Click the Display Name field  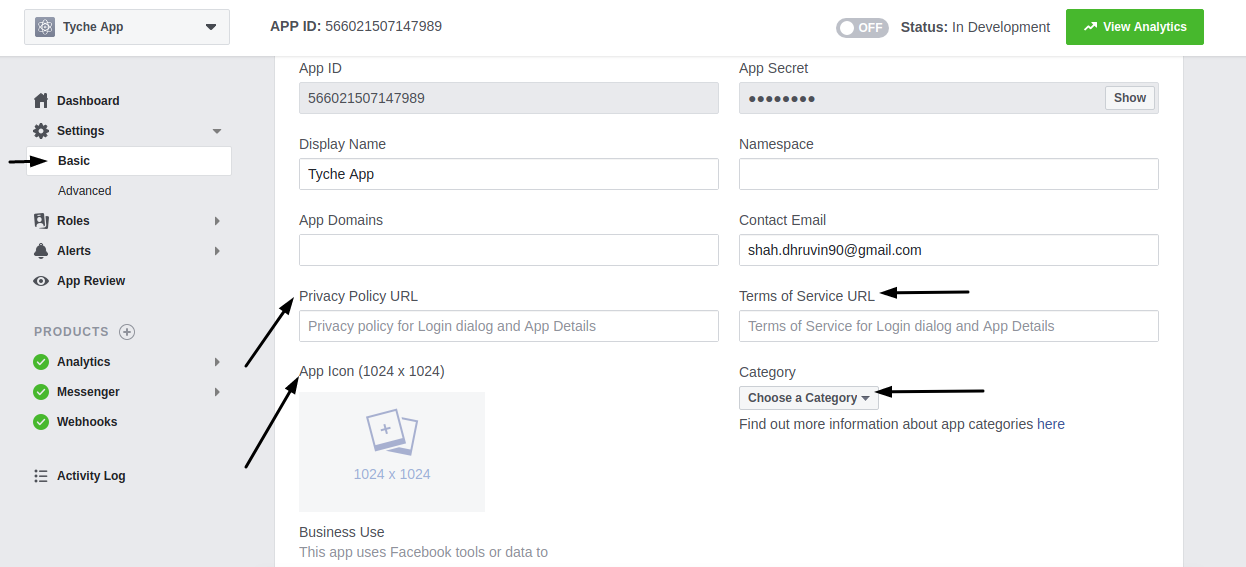[x=509, y=174]
